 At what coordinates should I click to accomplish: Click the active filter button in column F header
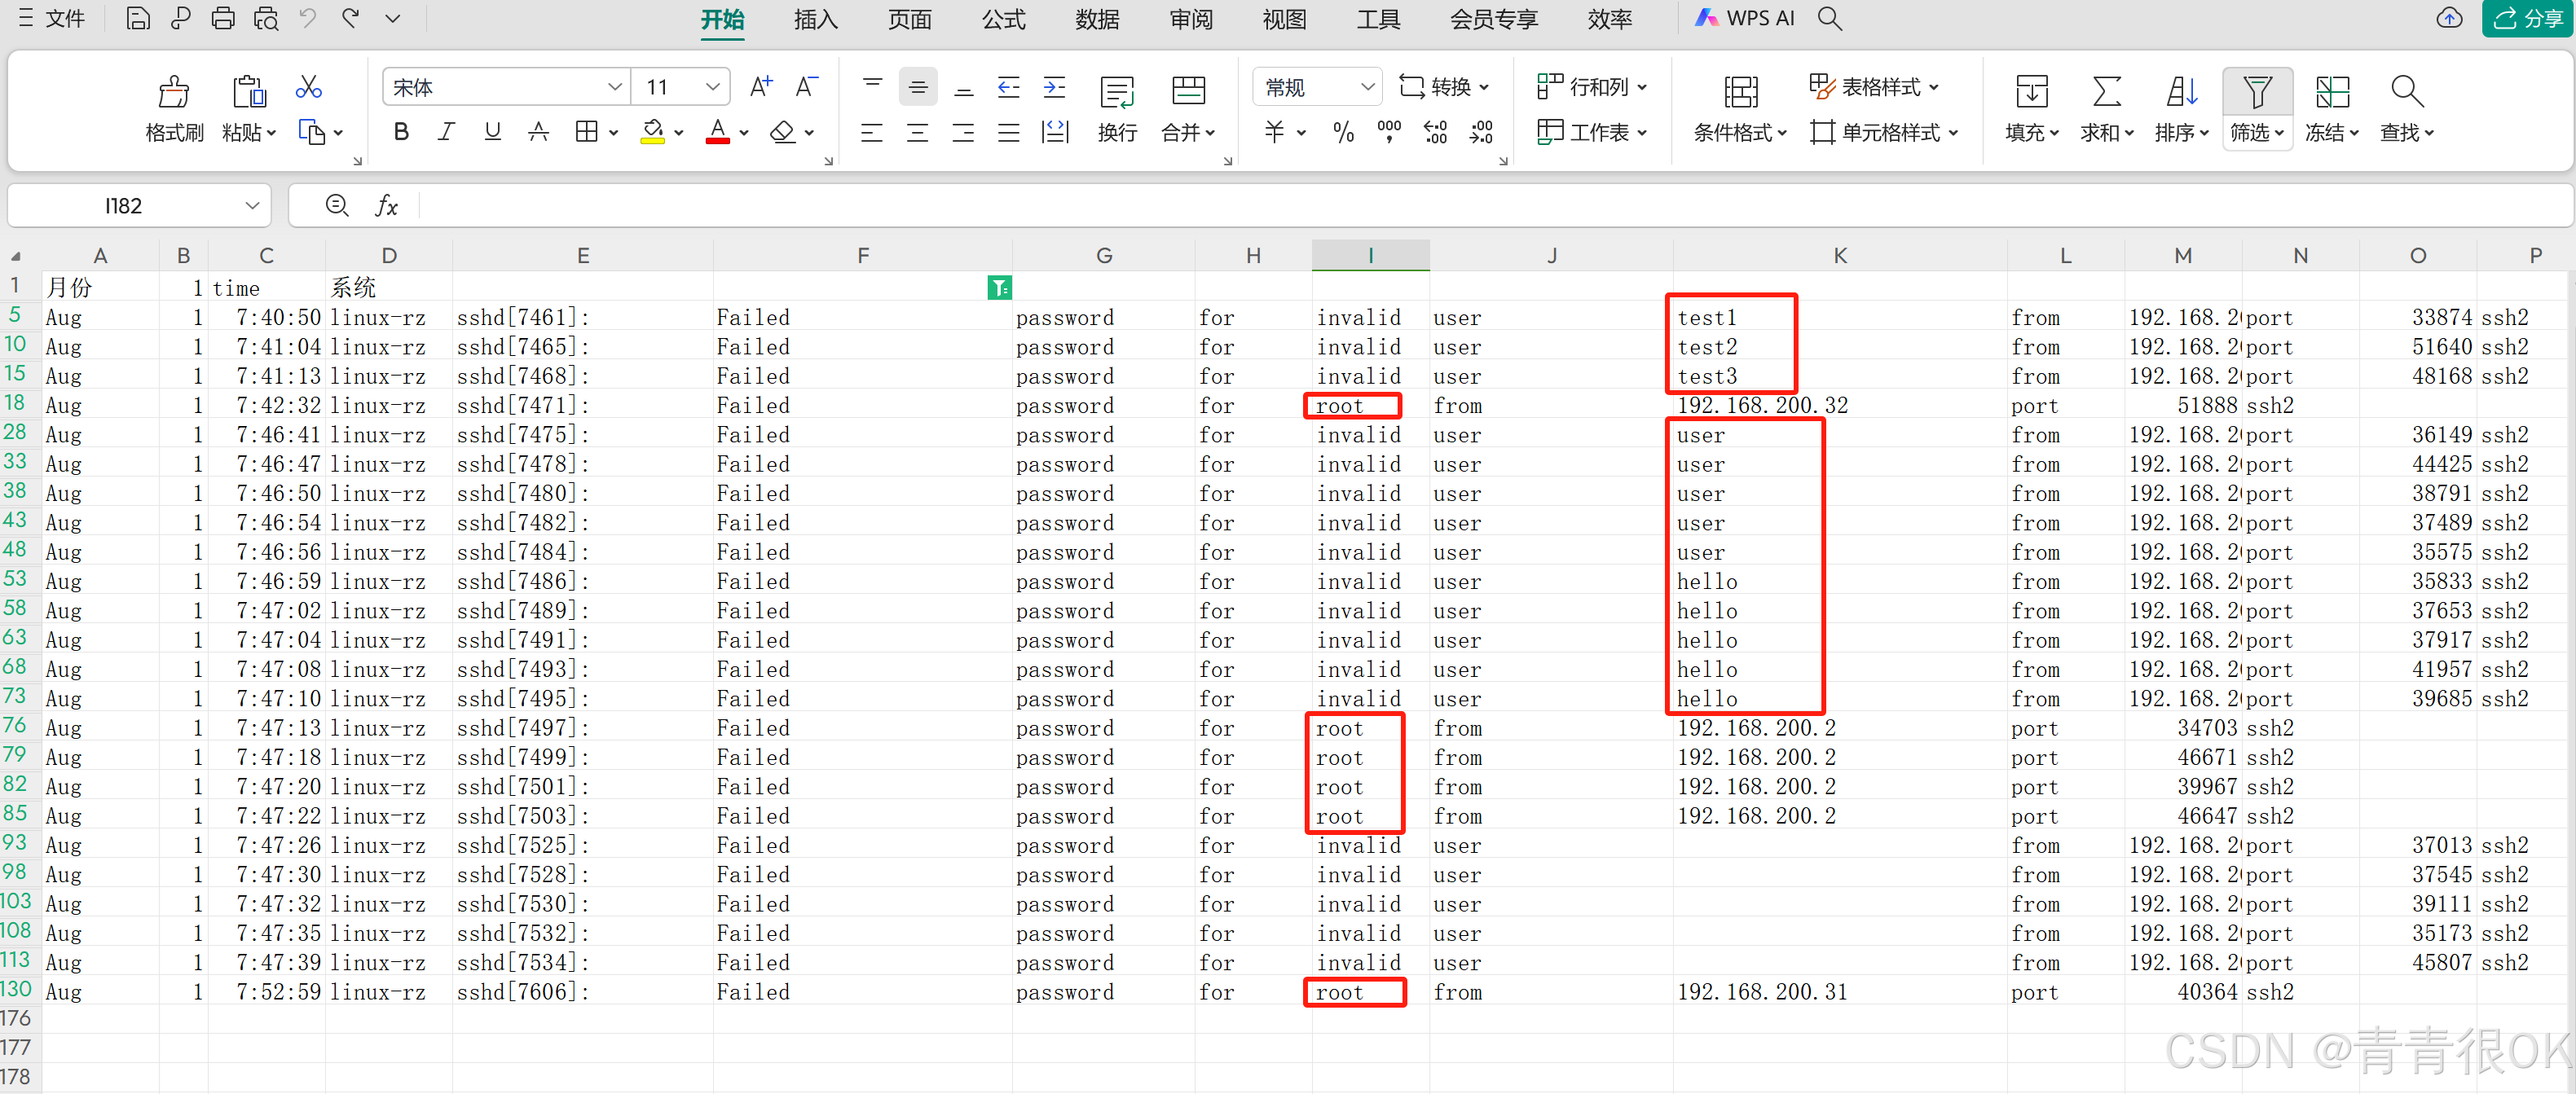(998, 288)
